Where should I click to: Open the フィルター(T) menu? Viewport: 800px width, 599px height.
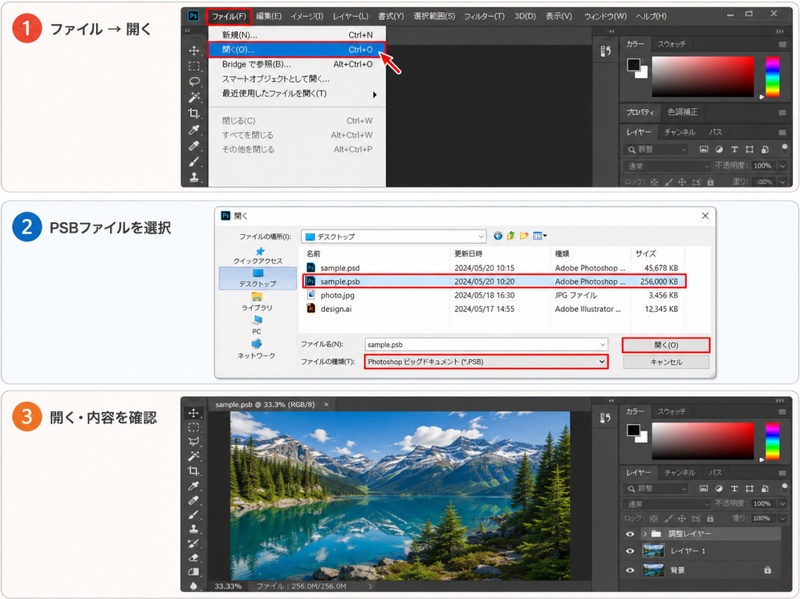[x=484, y=16]
